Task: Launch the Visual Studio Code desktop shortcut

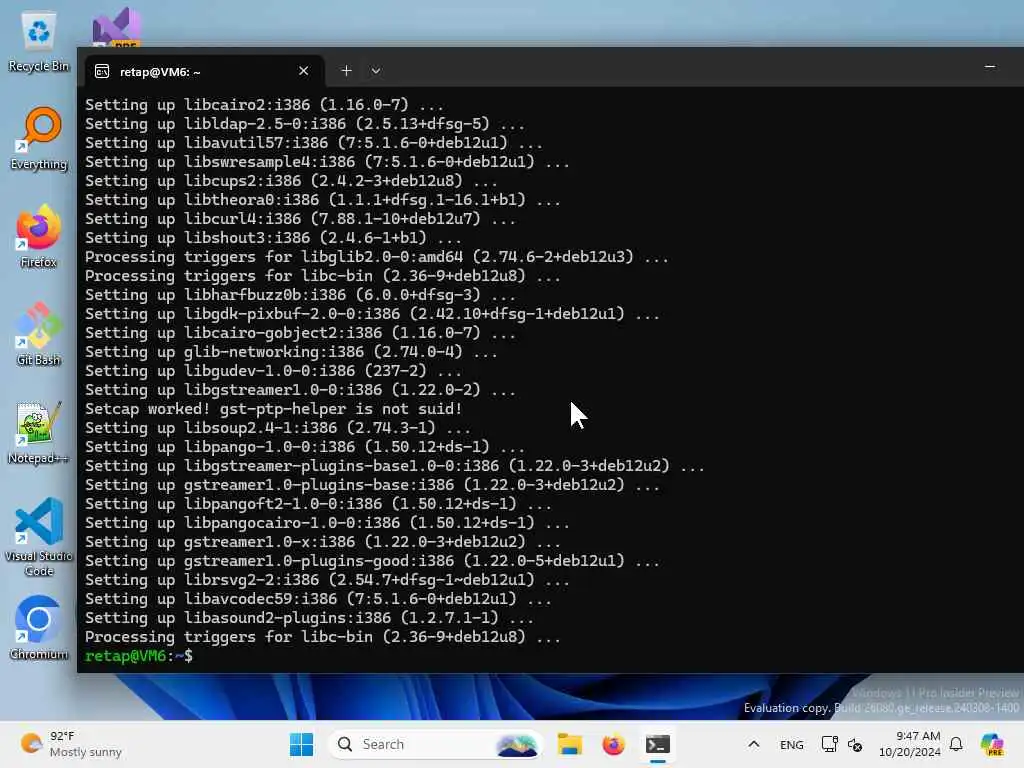Action: (39, 537)
